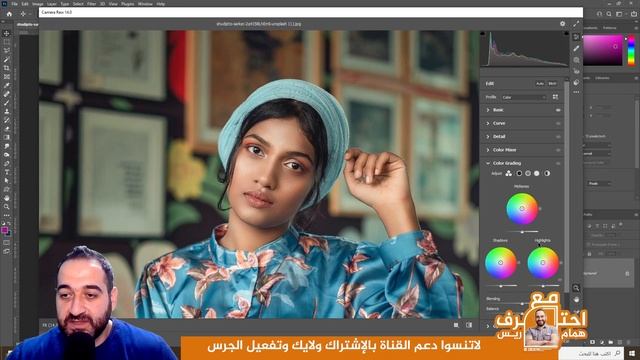Toggle Basic panel visibility eye
This screenshot has width=640, height=360.
[558, 110]
